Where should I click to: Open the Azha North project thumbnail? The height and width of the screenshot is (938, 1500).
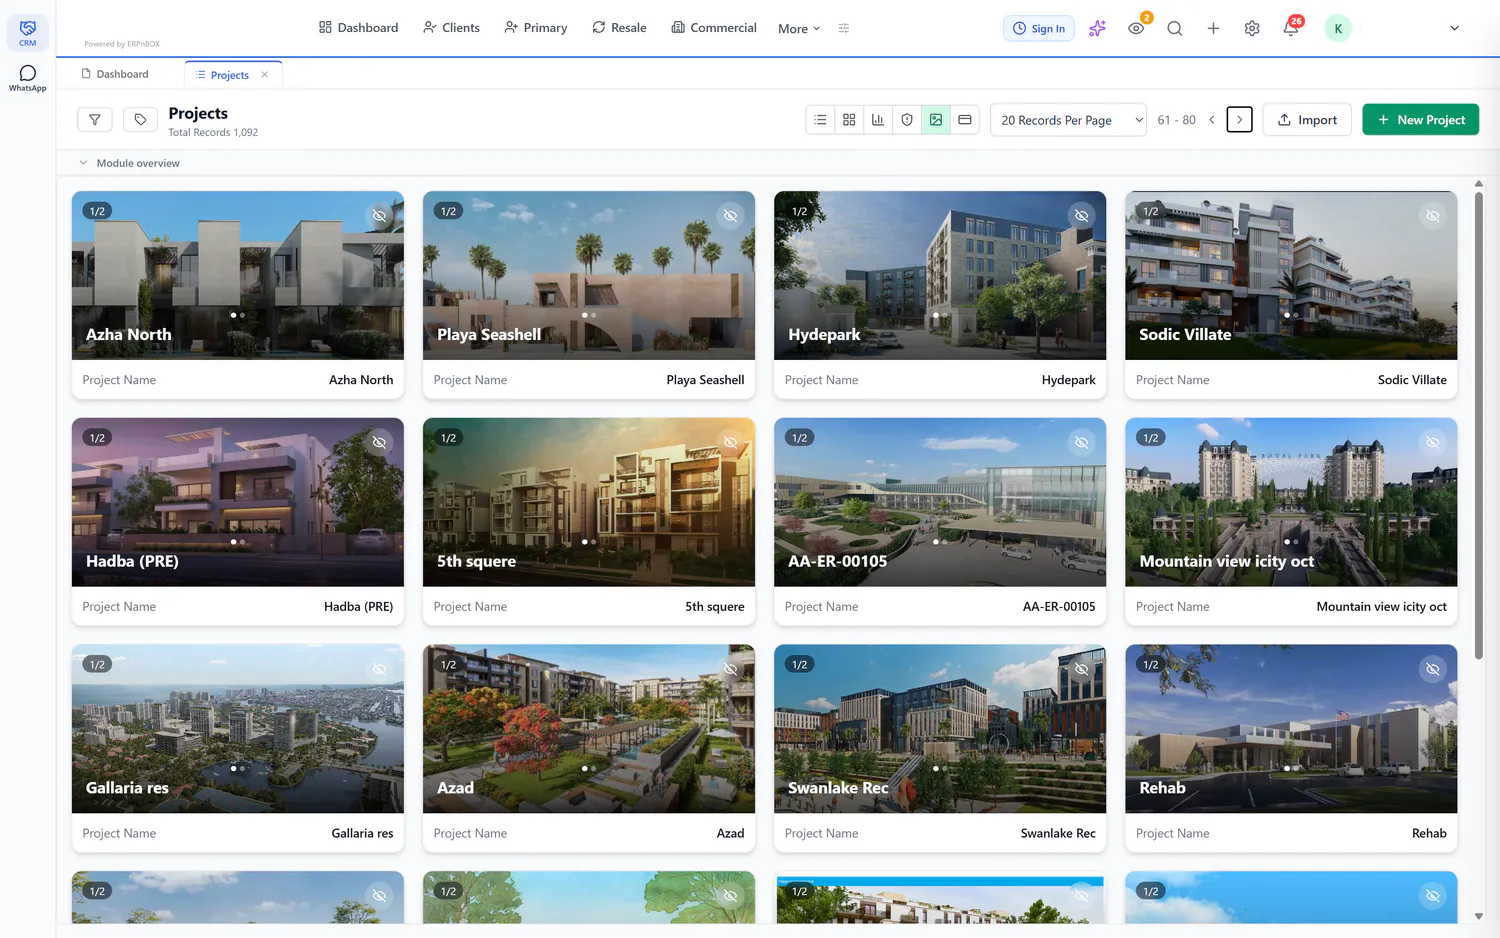coord(238,276)
